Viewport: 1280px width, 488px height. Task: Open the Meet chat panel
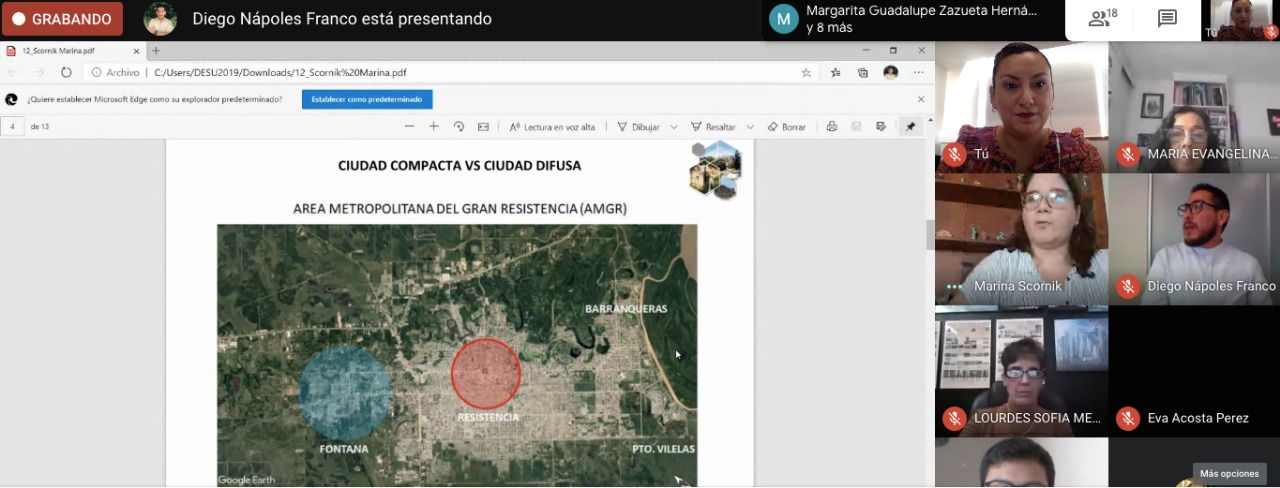[1167, 19]
